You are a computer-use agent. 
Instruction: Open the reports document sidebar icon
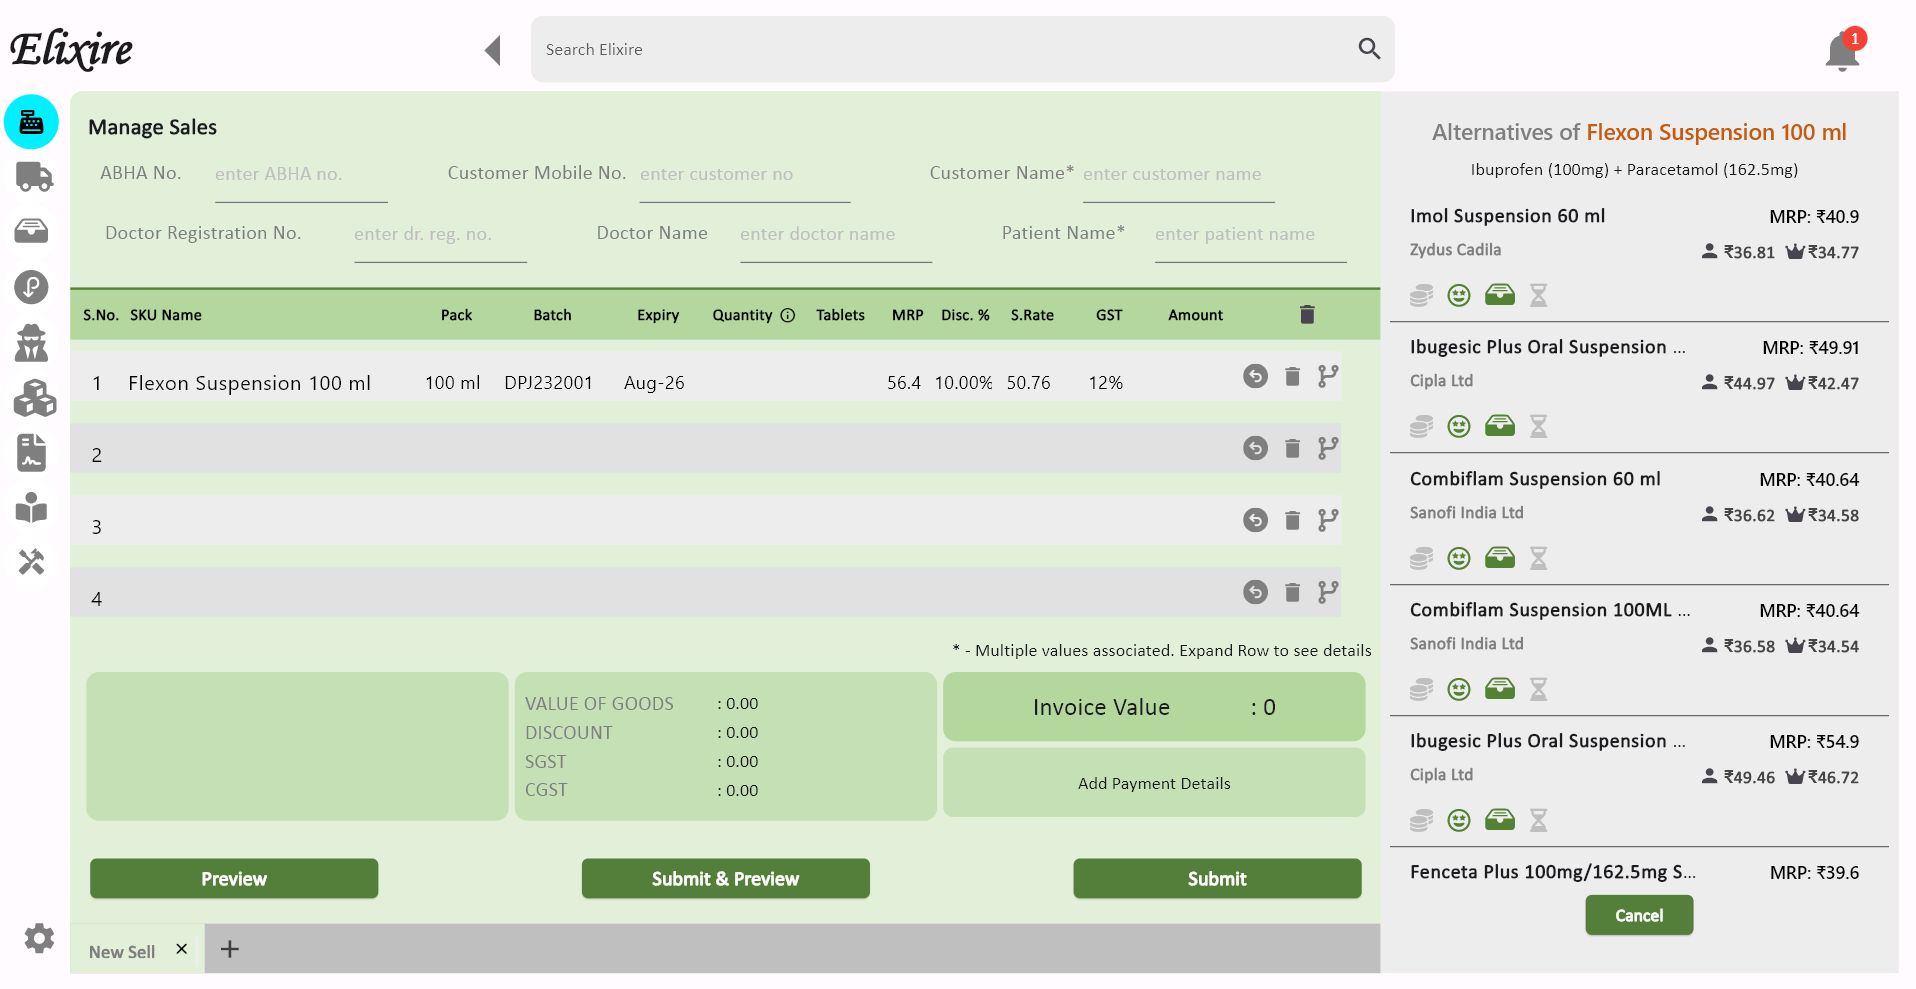coord(31,453)
